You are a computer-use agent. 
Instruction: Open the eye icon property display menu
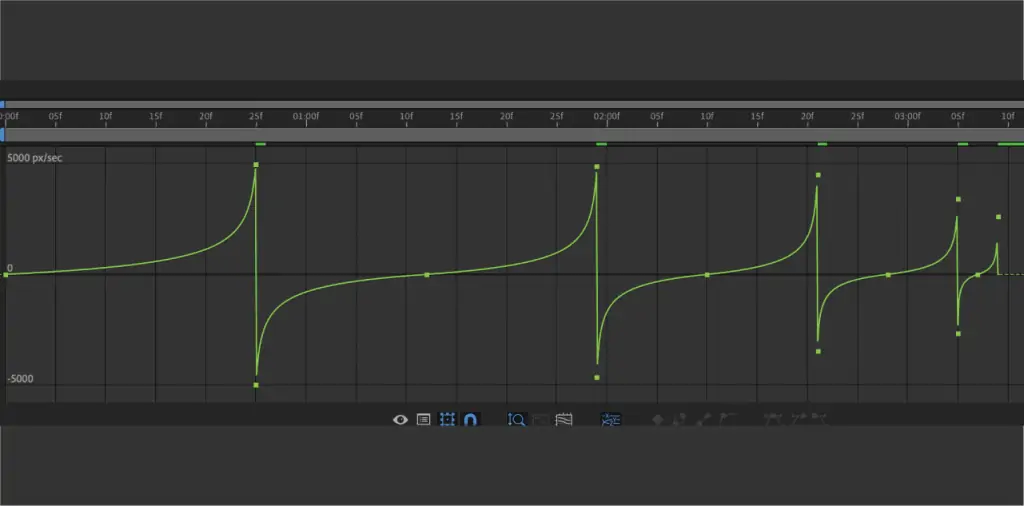400,420
